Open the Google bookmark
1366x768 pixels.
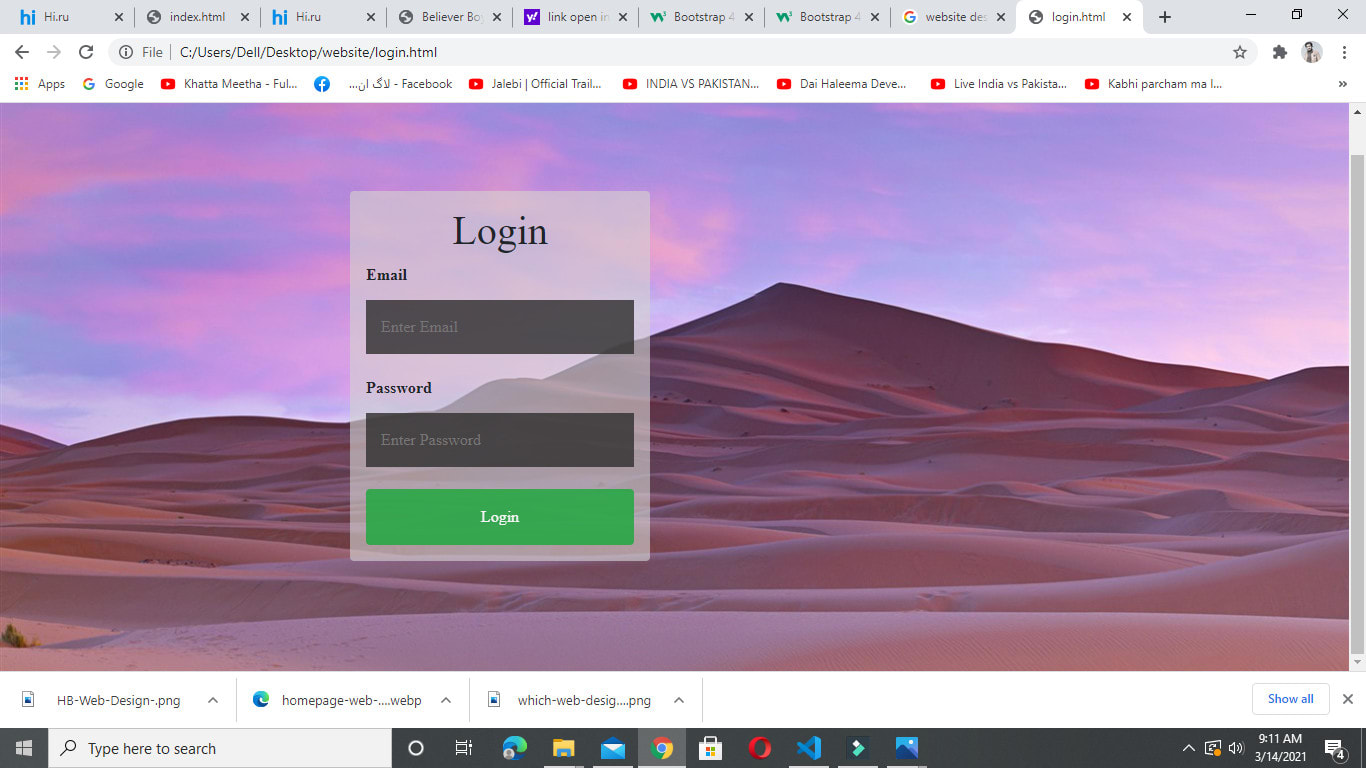point(113,84)
